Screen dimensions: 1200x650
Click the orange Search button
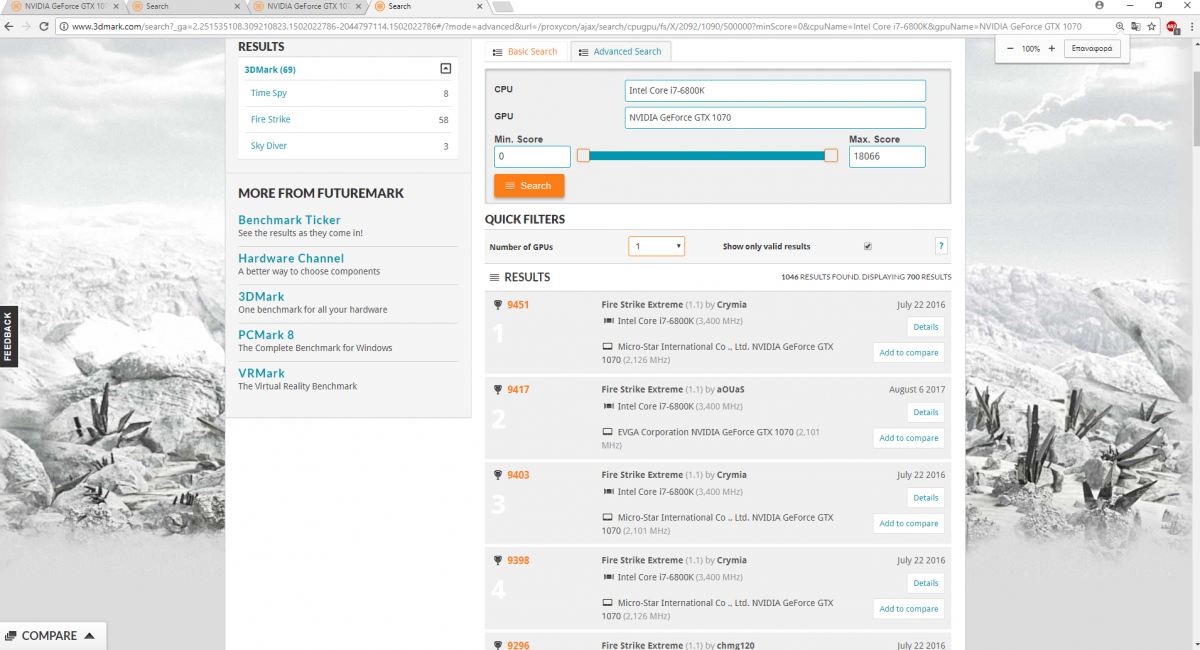[529, 186]
